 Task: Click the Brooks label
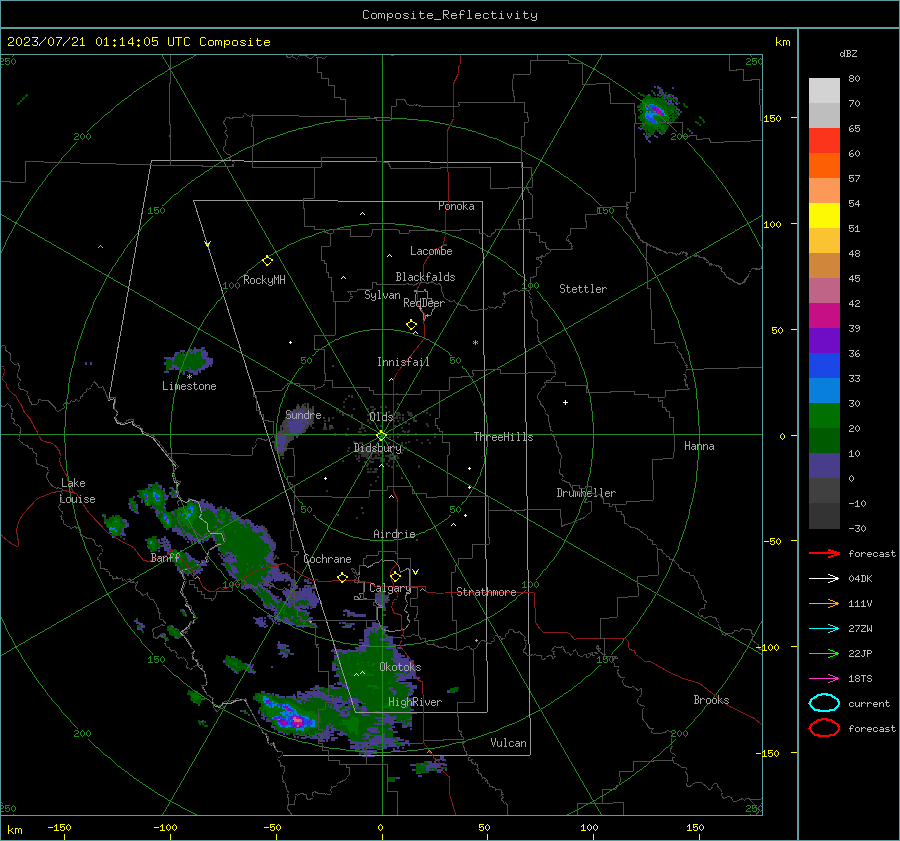(x=711, y=700)
